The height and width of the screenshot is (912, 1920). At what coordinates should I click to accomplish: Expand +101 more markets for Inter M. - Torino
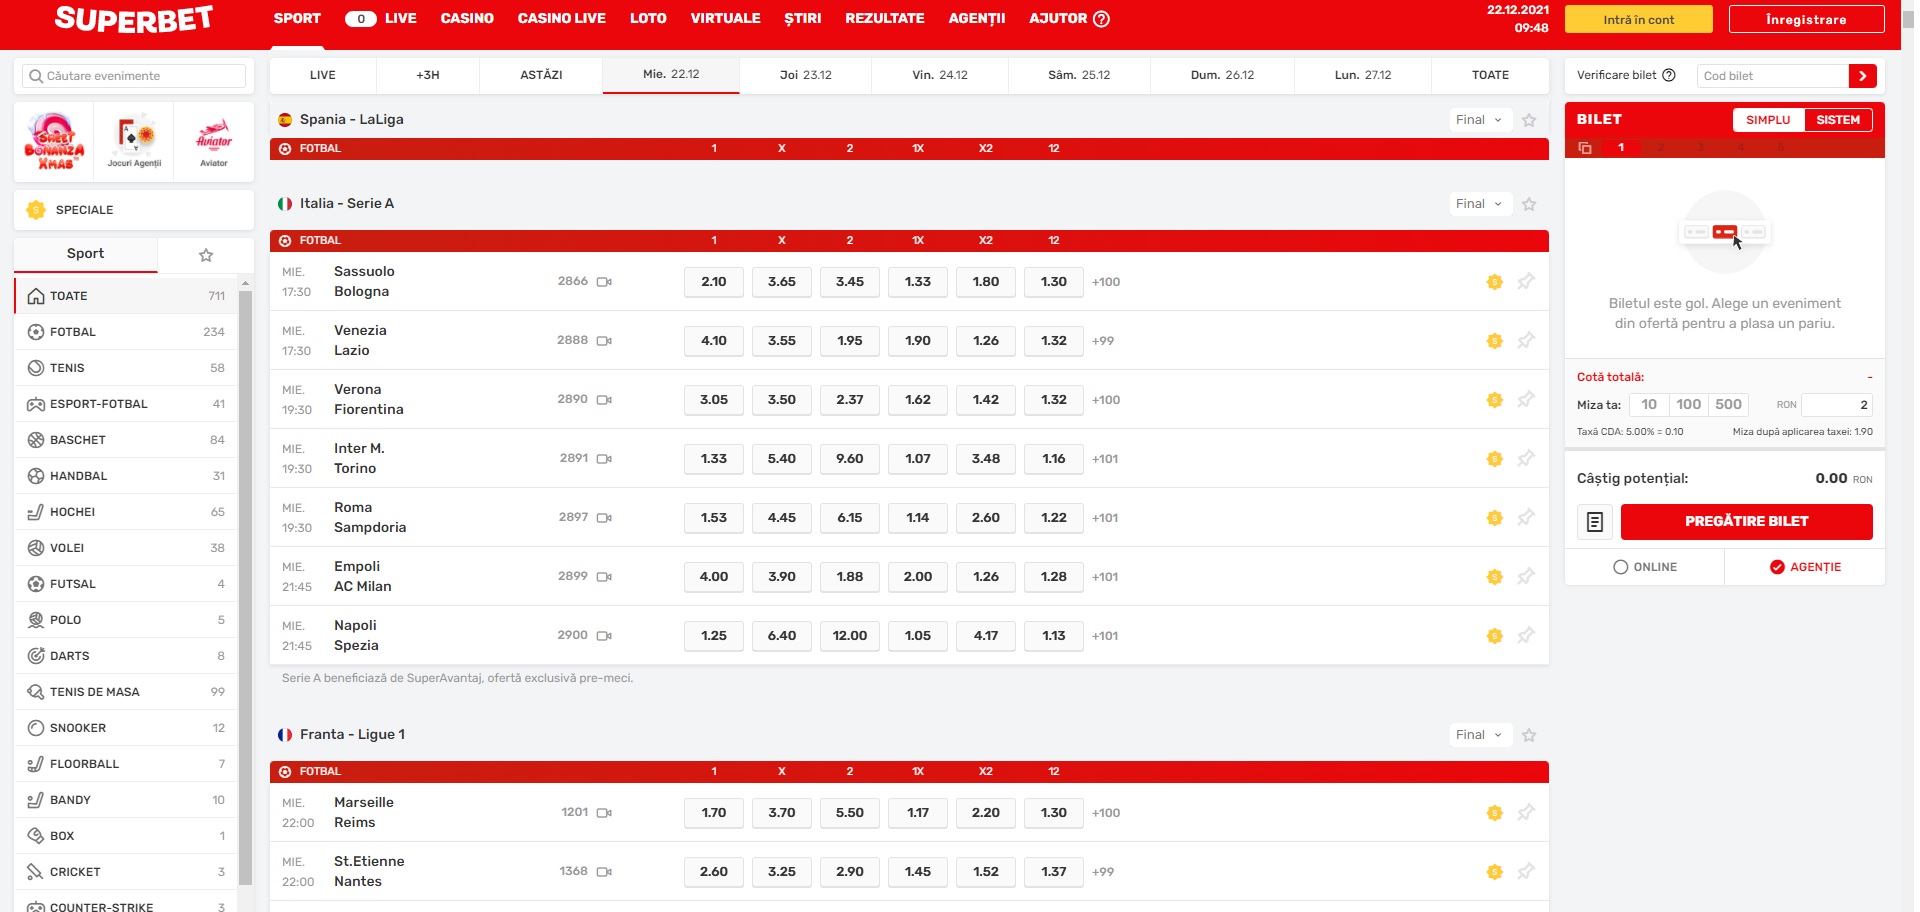pyautogui.click(x=1105, y=459)
